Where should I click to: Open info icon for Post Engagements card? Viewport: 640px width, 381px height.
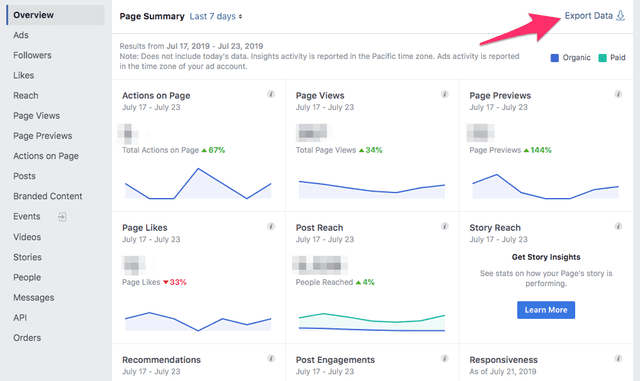point(444,359)
